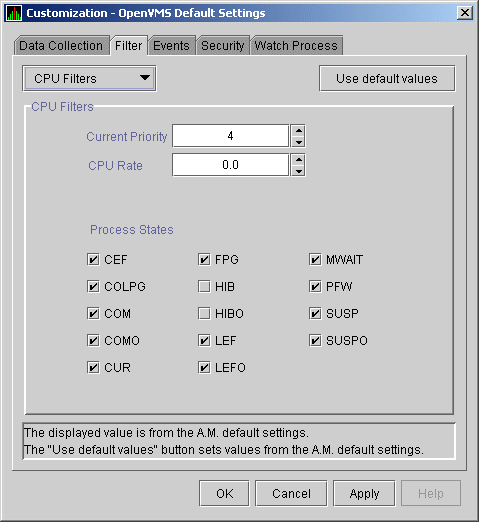Uncheck the MWAIT checkbox

(315, 259)
